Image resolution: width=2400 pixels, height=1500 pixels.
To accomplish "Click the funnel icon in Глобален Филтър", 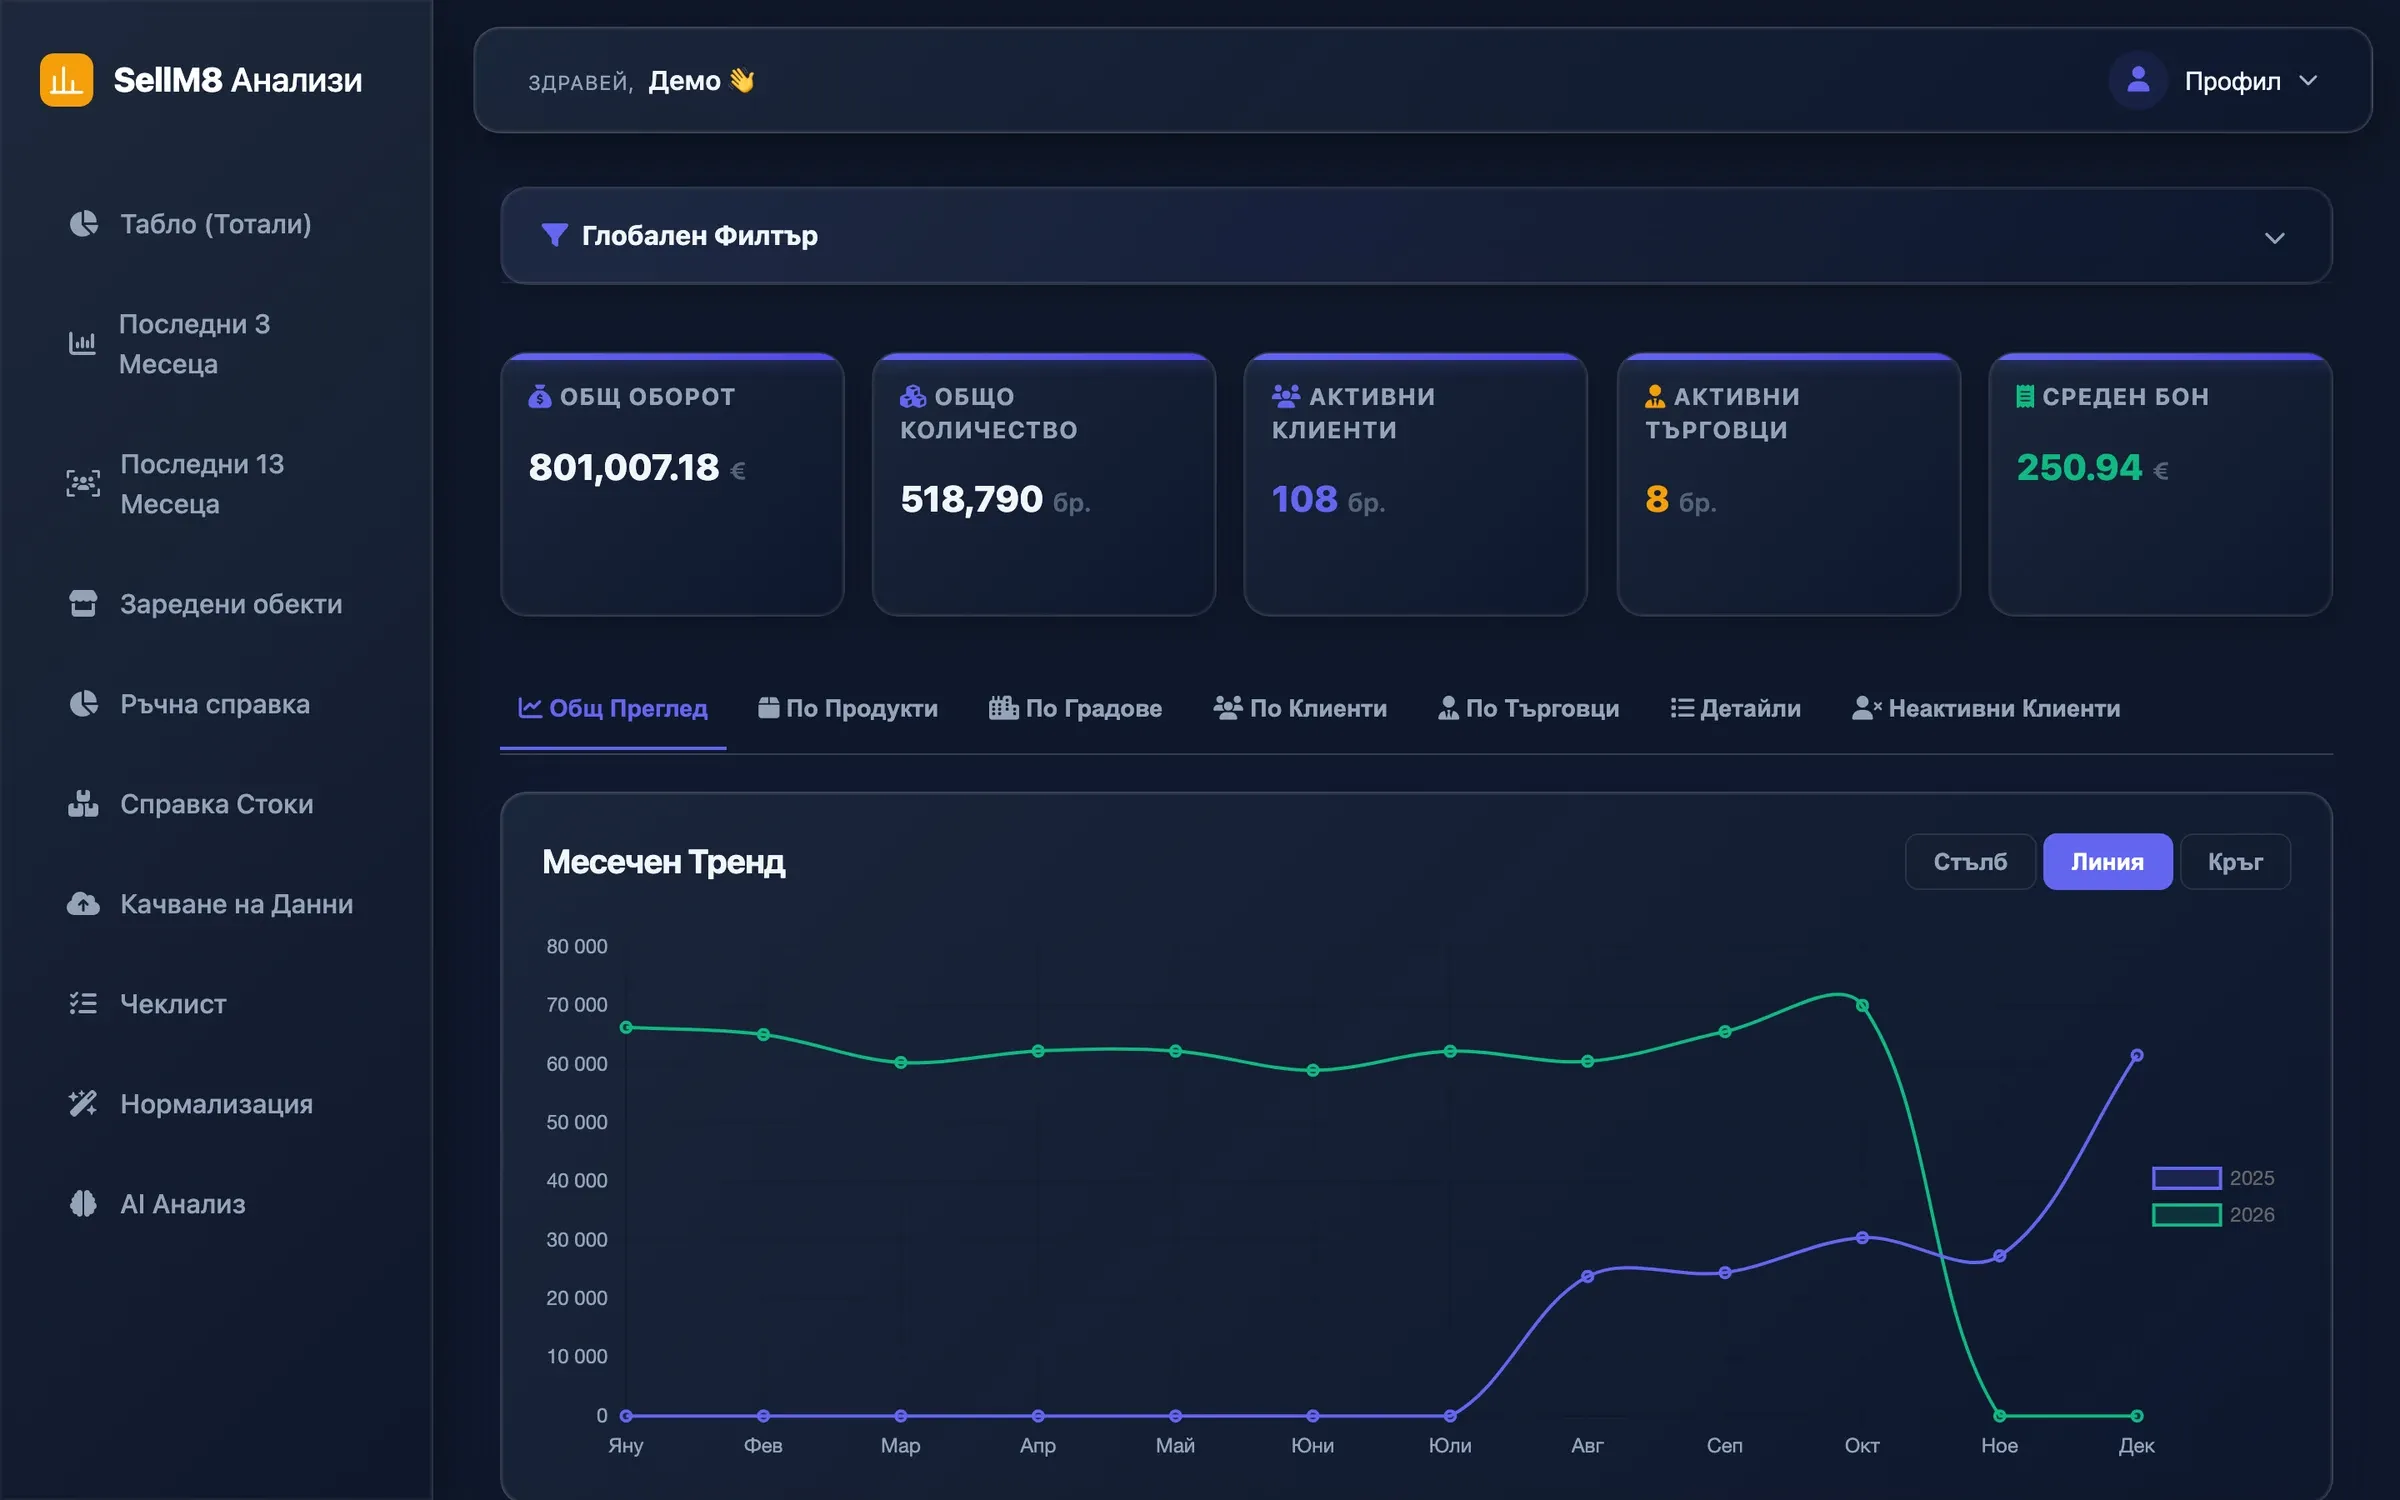I will (x=554, y=235).
